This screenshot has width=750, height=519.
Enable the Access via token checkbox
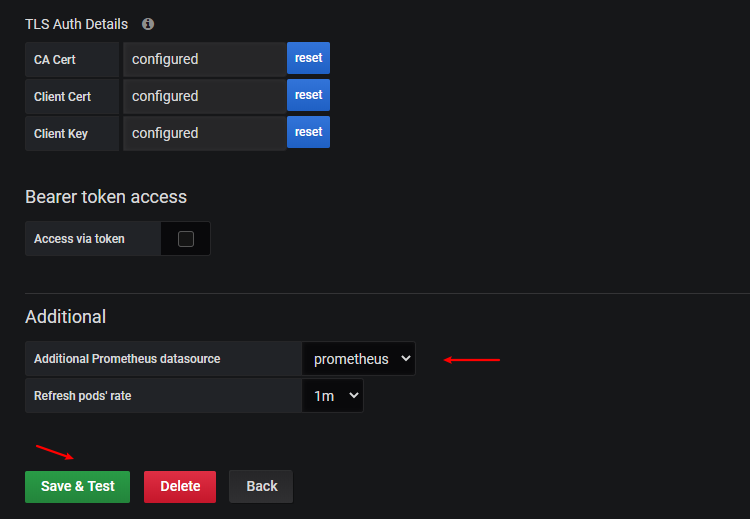(x=186, y=239)
